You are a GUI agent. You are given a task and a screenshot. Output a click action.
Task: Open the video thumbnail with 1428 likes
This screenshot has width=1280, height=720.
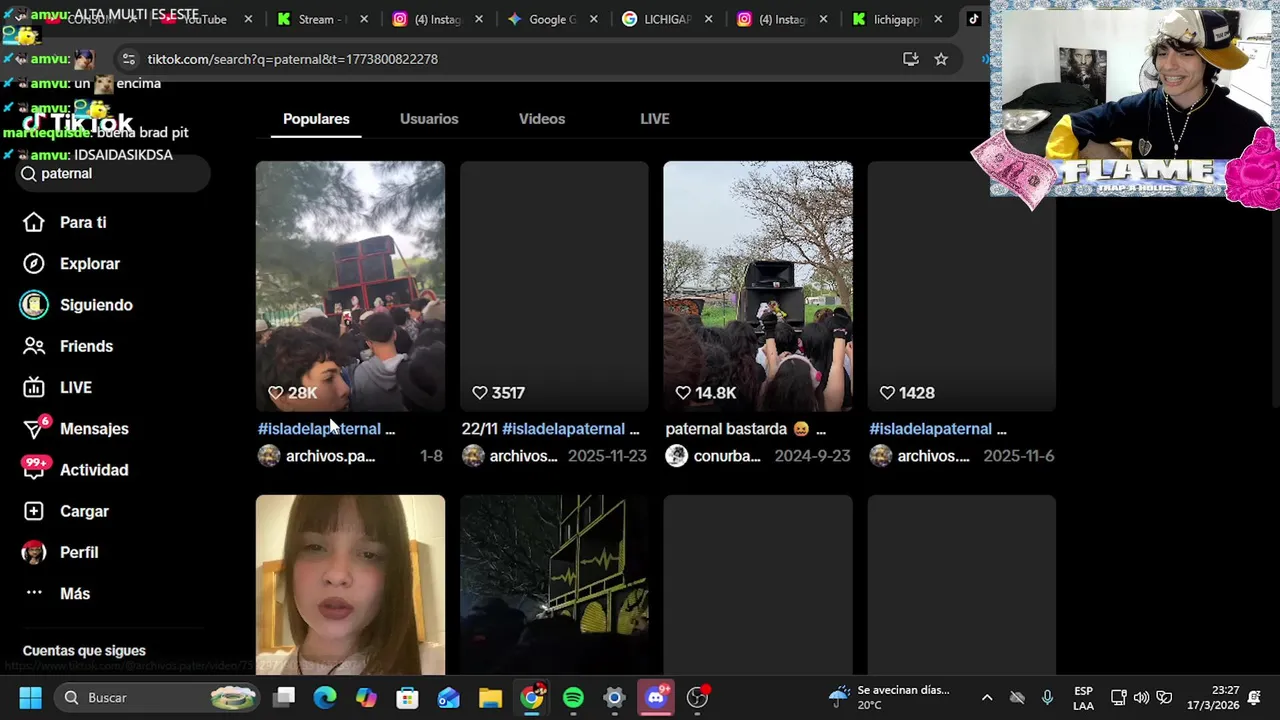(962, 286)
